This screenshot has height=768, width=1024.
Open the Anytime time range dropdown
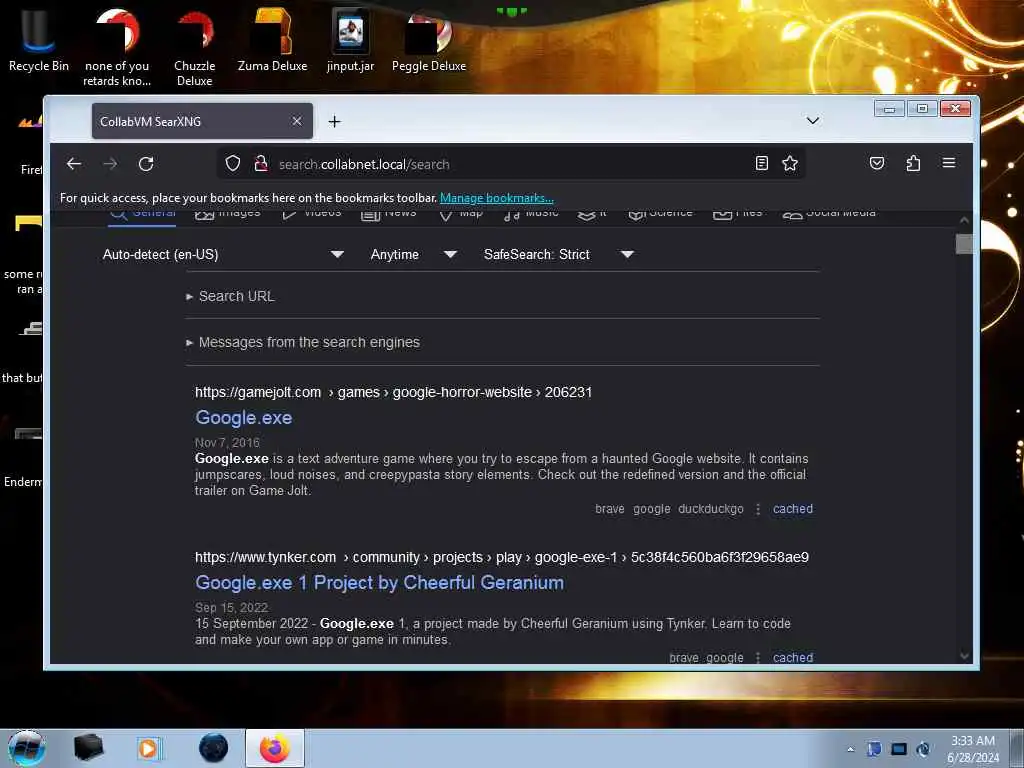[x=413, y=255]
